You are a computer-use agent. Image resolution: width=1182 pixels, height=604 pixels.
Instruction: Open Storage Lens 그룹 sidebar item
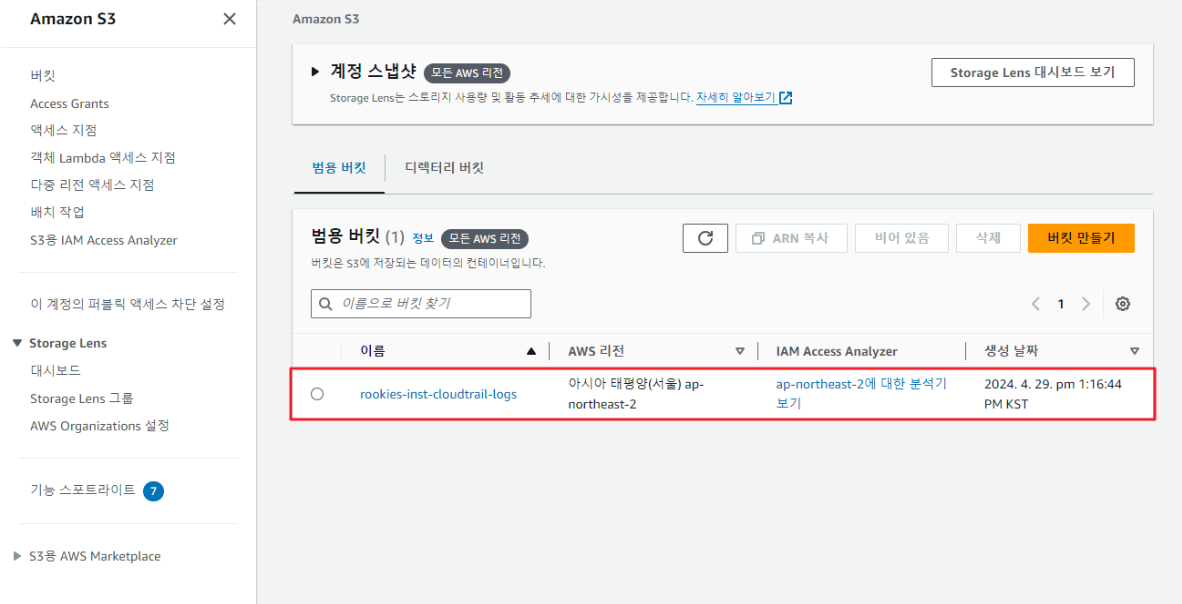[82, 398]
